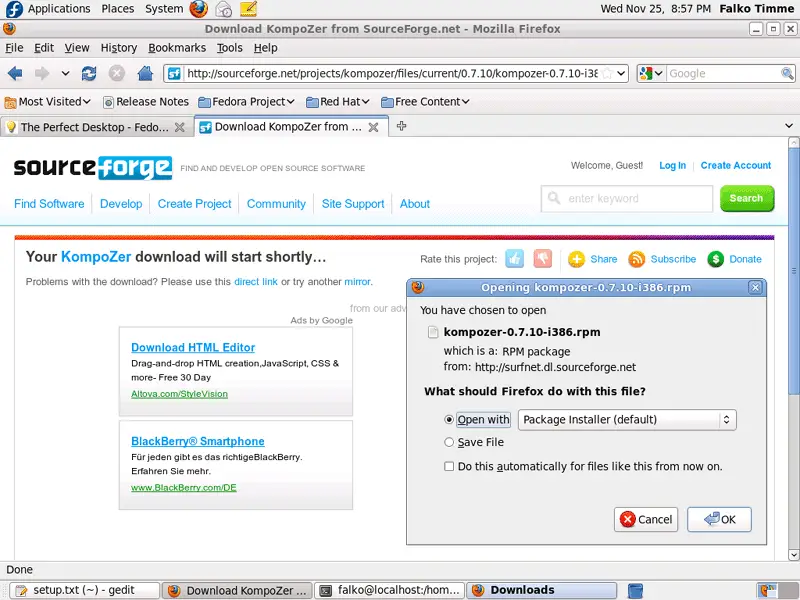Open the Edit menu
The height and width of the screenshot is (600, 800).
pyautogui.click(x=44, y=47)
